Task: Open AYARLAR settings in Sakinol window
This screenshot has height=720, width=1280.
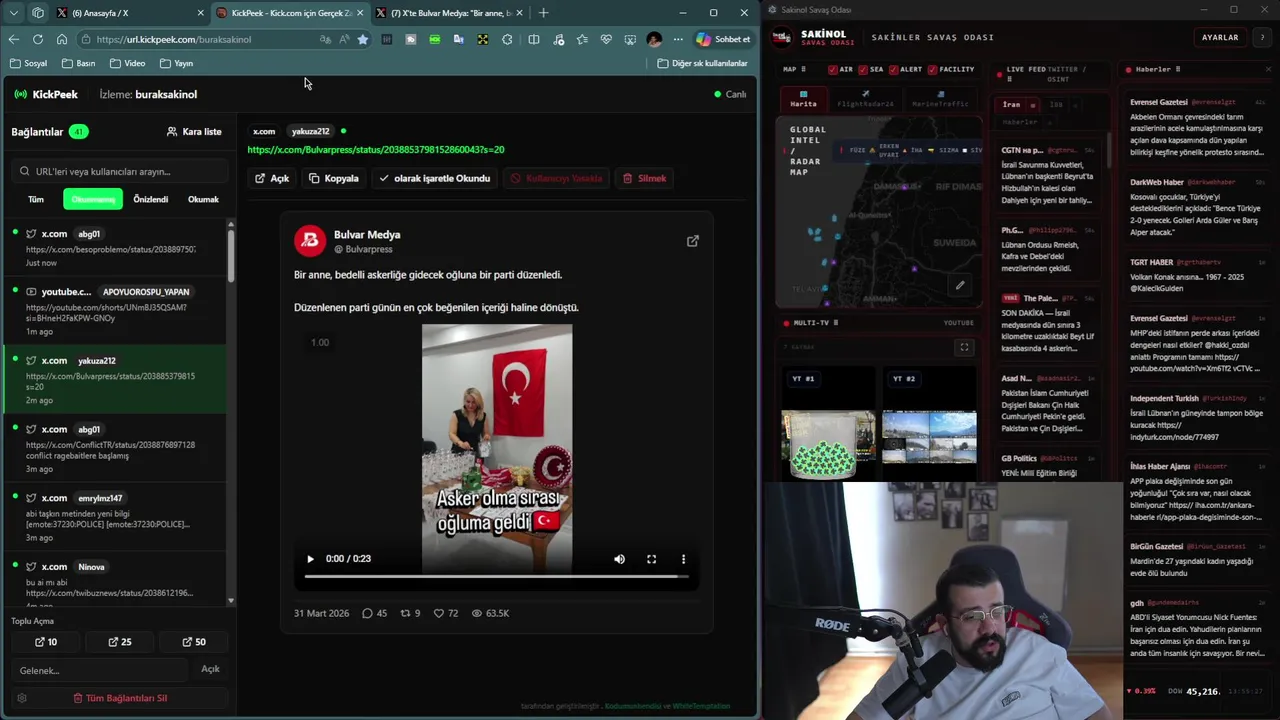Action: (x=1220, y=37)
